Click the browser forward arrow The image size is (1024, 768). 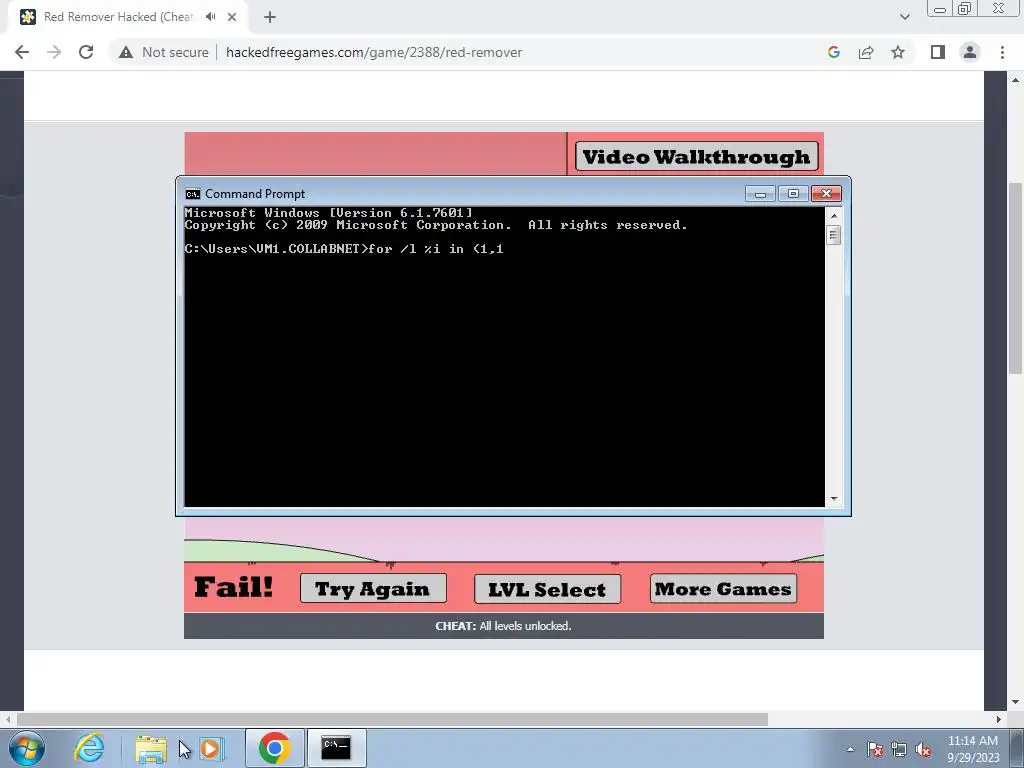(54, 52)
